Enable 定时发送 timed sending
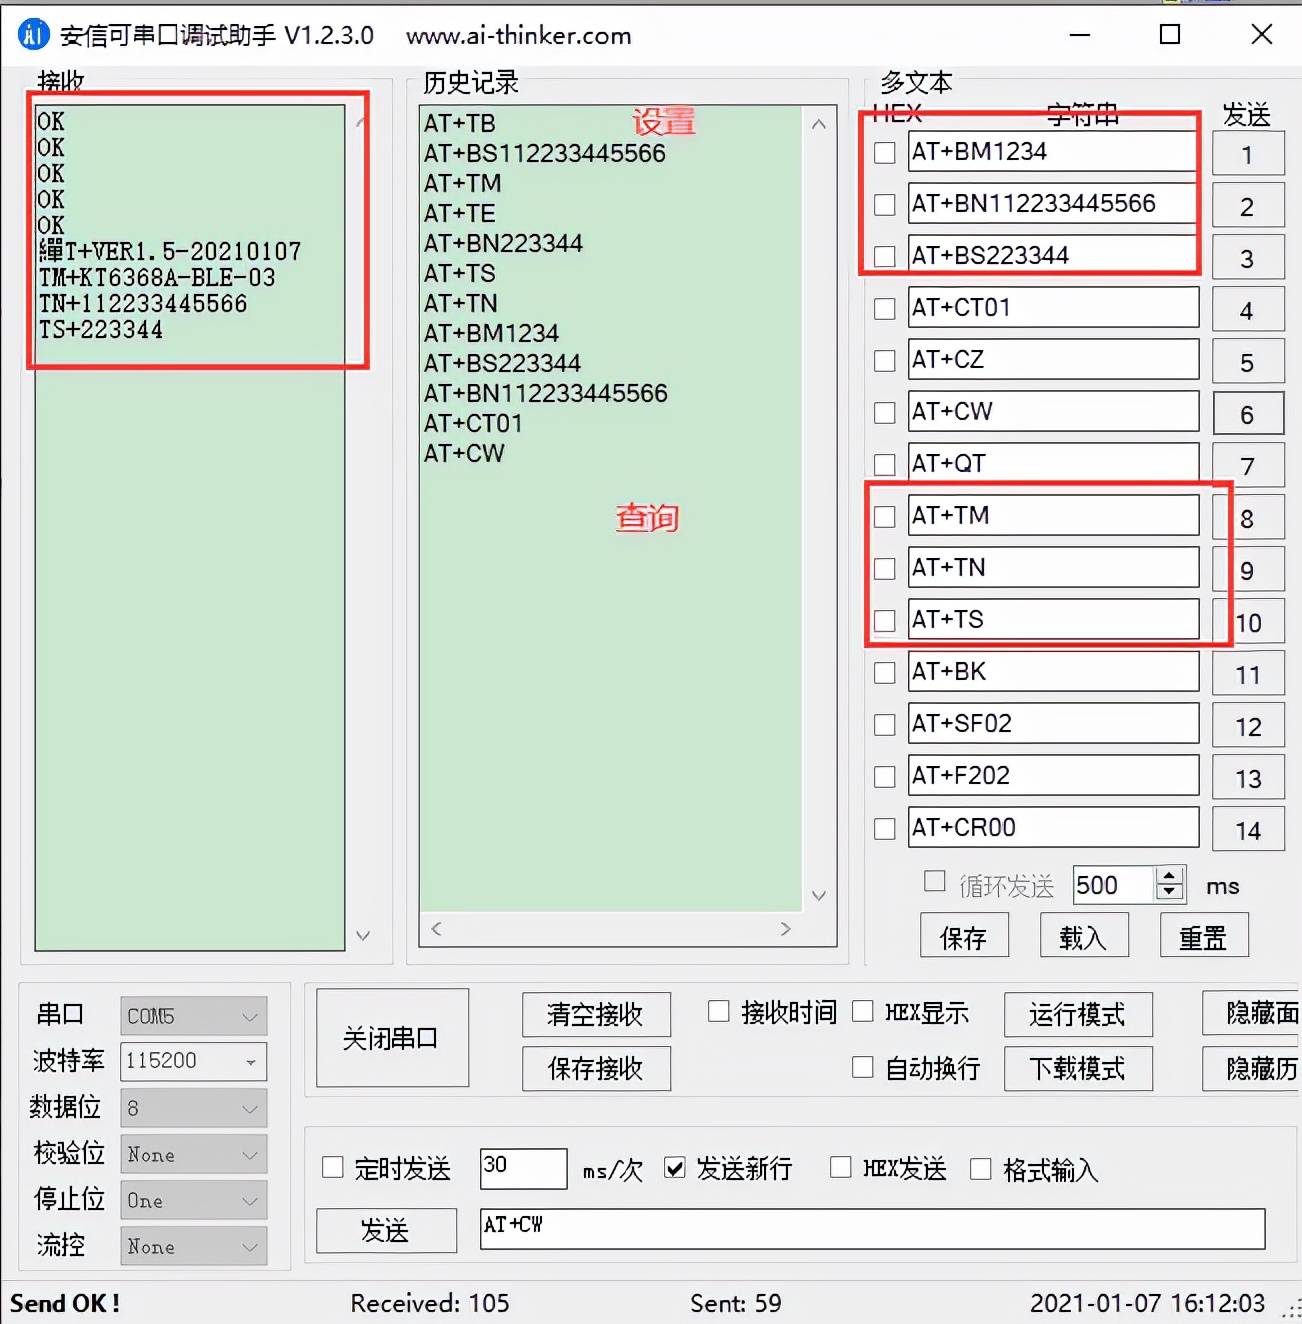1302x1324 pixels. click(333, 1167)
